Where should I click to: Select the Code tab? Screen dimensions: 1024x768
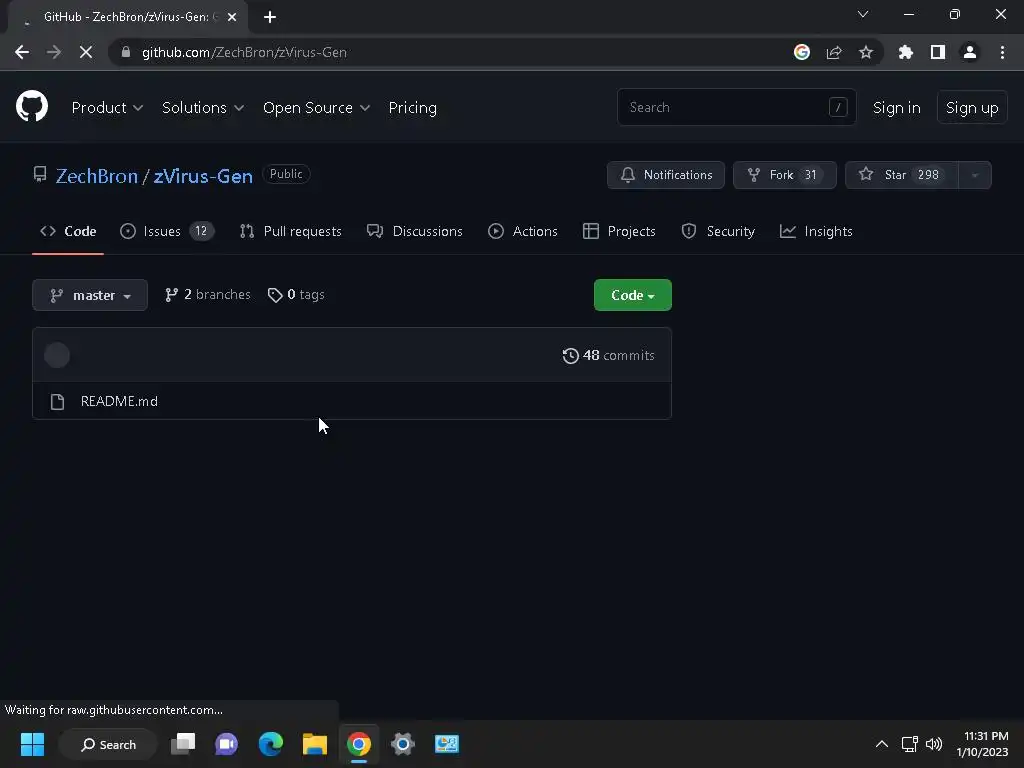(68, 231)
